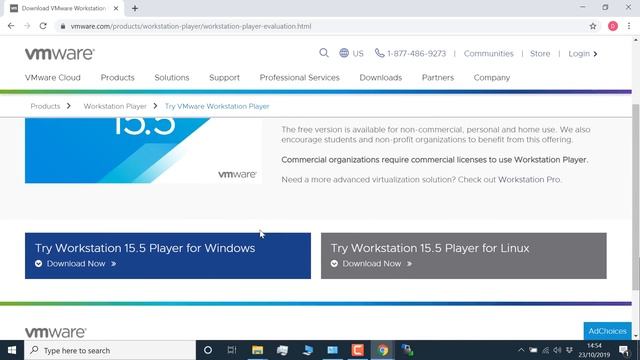Open Cortana circle icon on taskbar

(208, 350)
